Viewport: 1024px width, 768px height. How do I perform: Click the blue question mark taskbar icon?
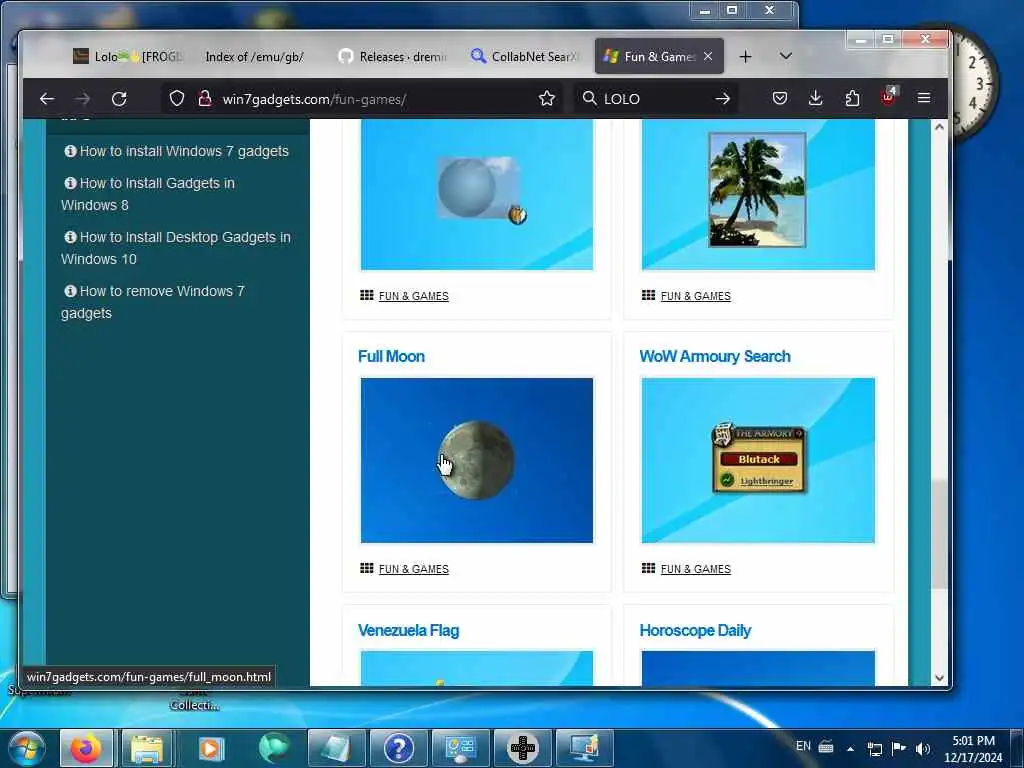tap(398, 748)
